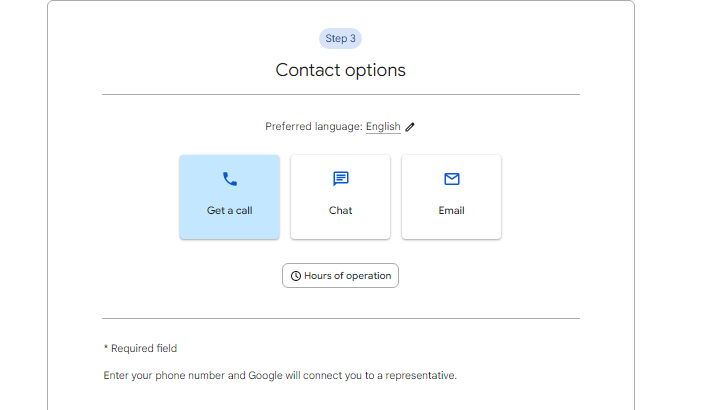Image resolution: width=711 pixels, height=410 pixels.
Task: Click the phone handset icon
Action: [x=229, y=179]
